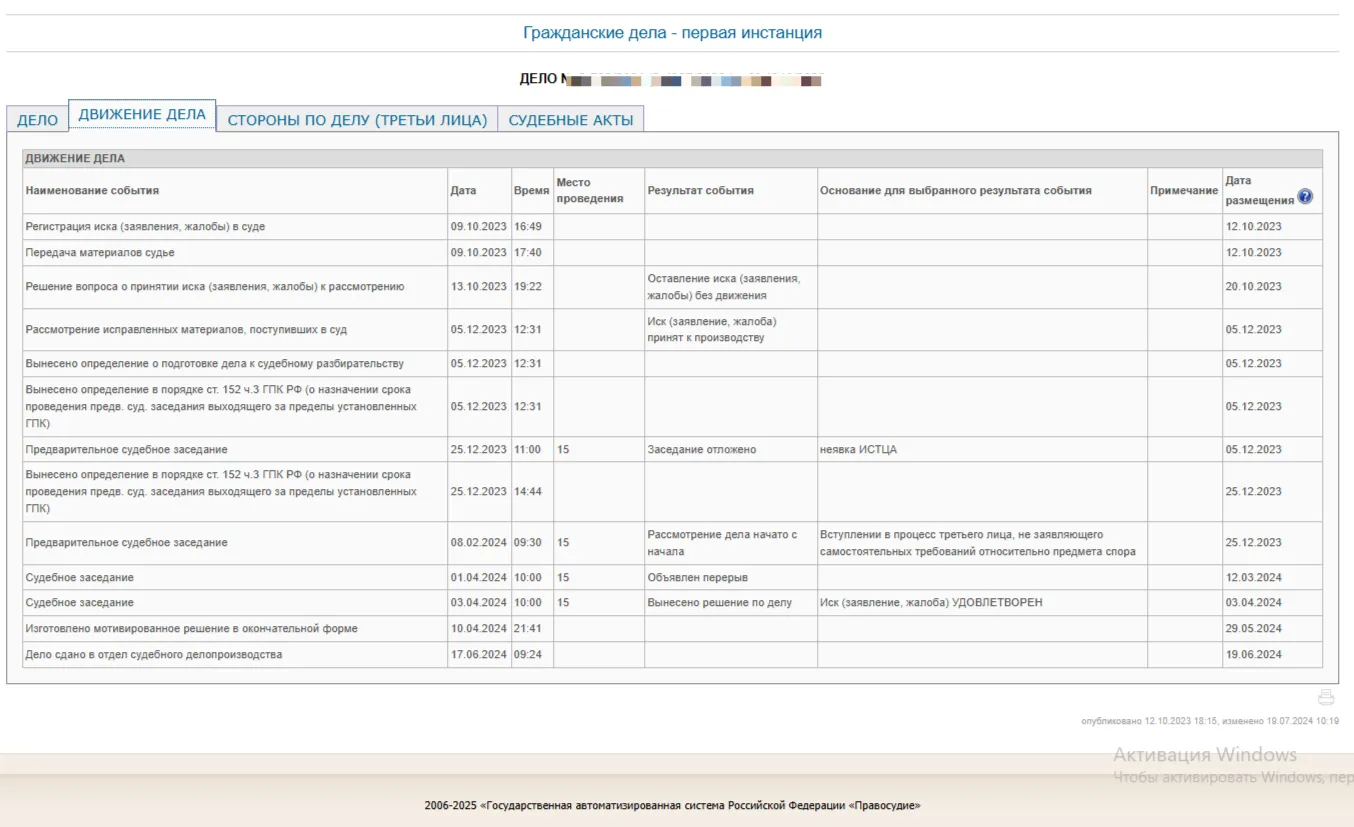
Task: Click result Вынесено решение по делу
Action: point(719,603)
